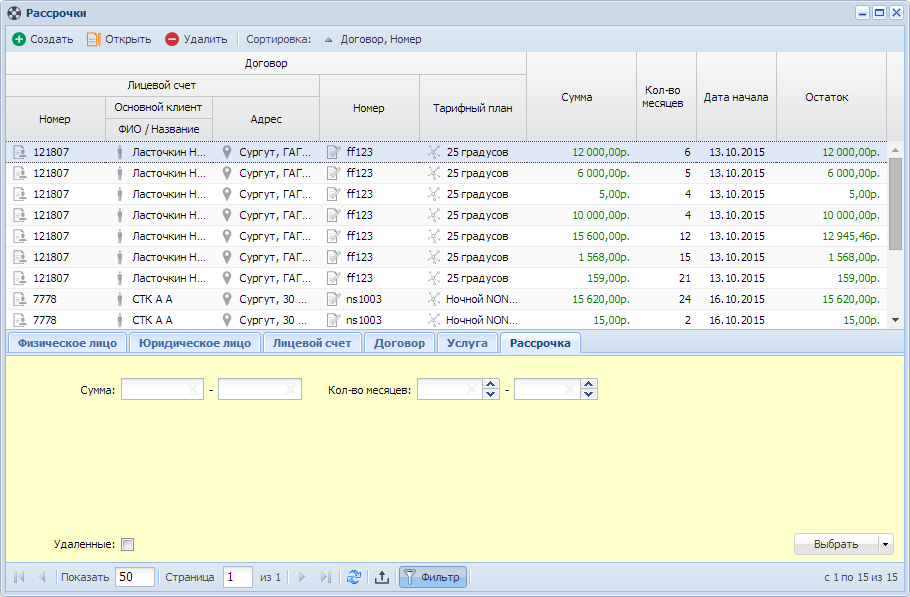Image resolution: width=910 pixels, height=597 pixels.
Task: Click the Страница number field
Action: [x=237, y=577]
